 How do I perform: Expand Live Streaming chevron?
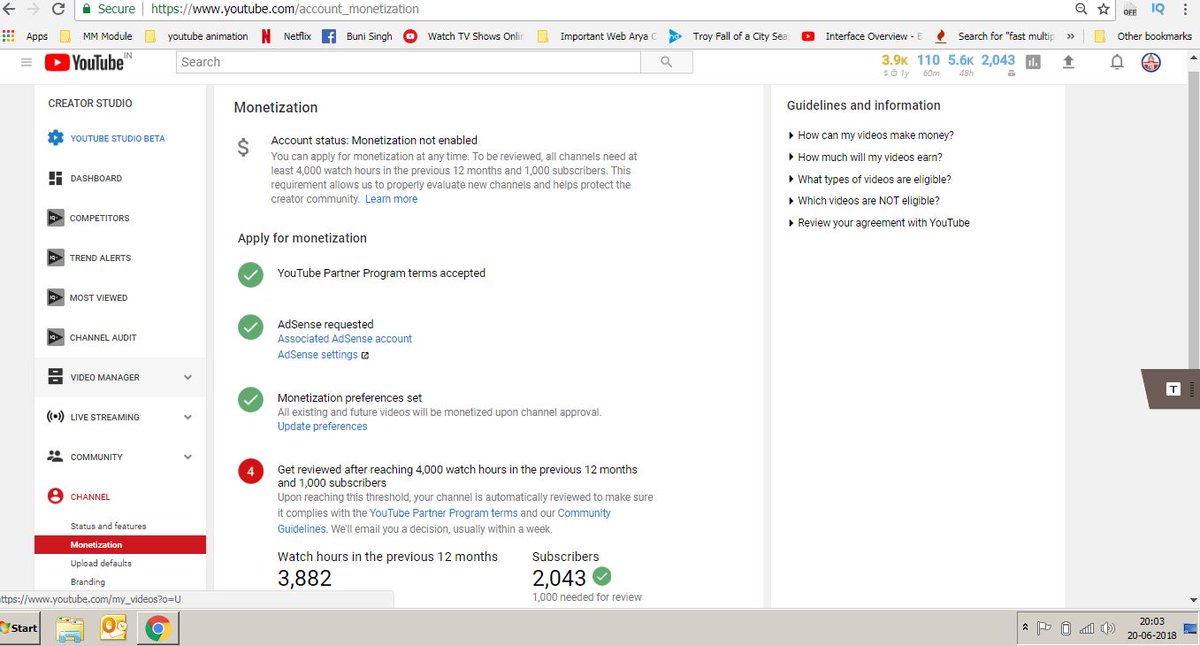(x=188, y=417)
